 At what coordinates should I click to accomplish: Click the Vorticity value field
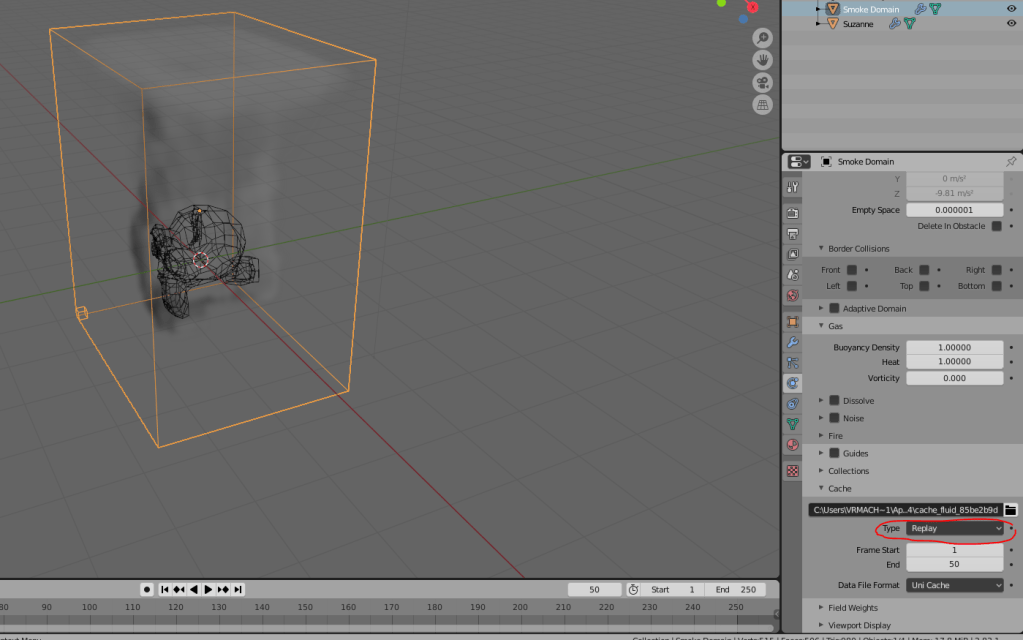(954, 379)
